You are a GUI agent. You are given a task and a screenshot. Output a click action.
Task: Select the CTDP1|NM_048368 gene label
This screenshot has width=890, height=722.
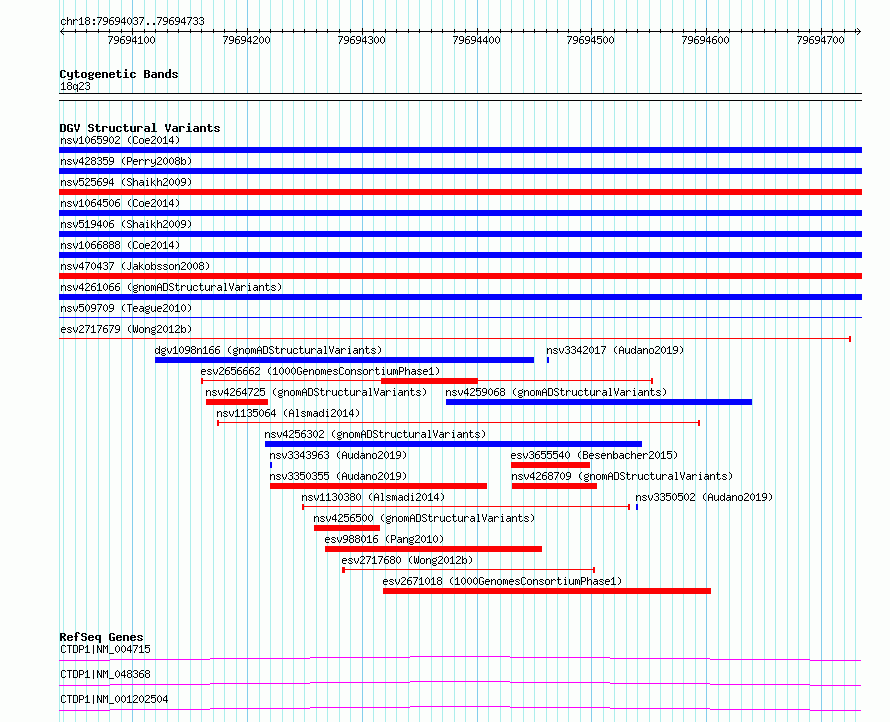point(105,674)
